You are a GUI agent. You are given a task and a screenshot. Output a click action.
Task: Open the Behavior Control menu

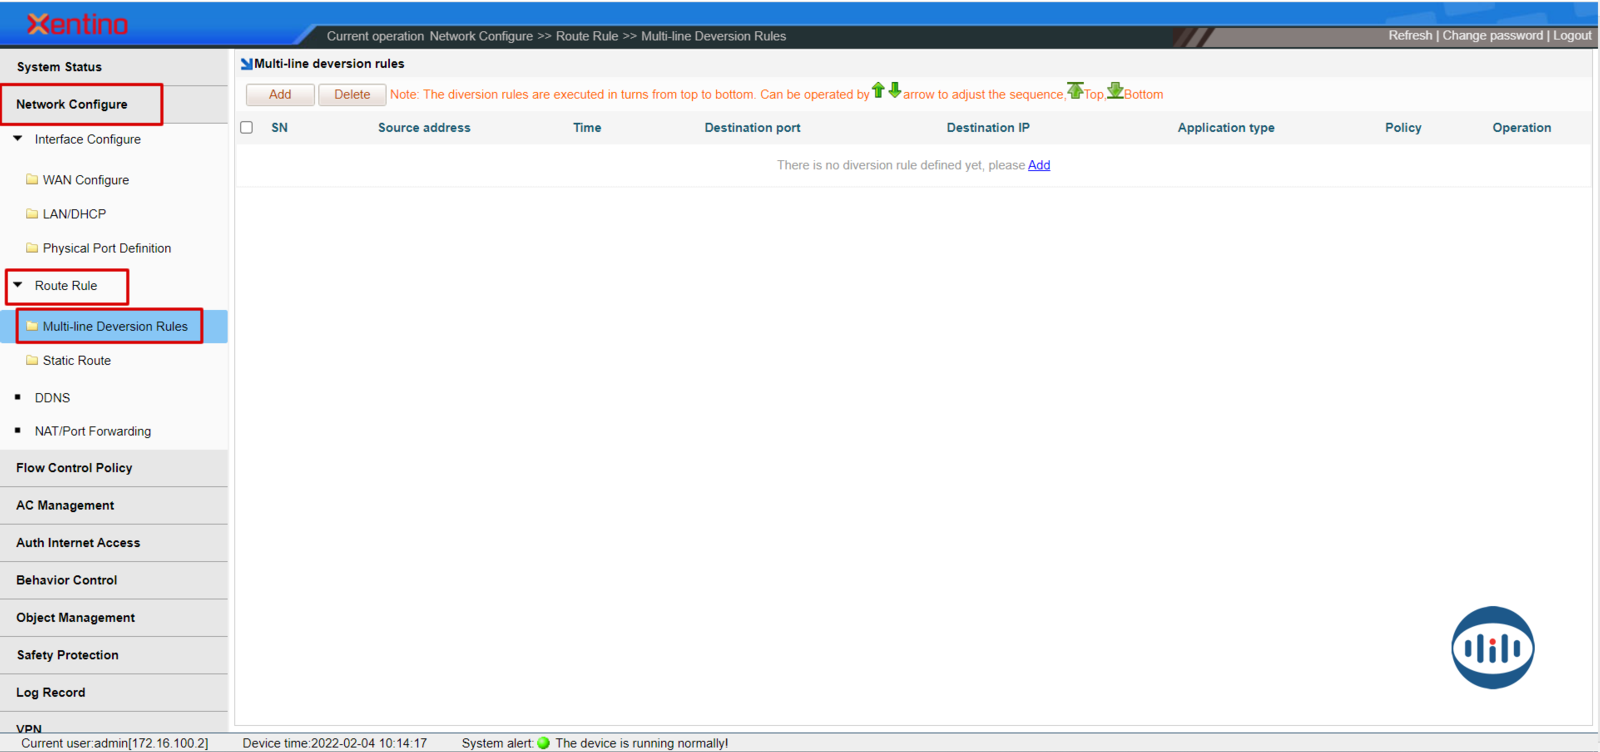tap(66, 580)
